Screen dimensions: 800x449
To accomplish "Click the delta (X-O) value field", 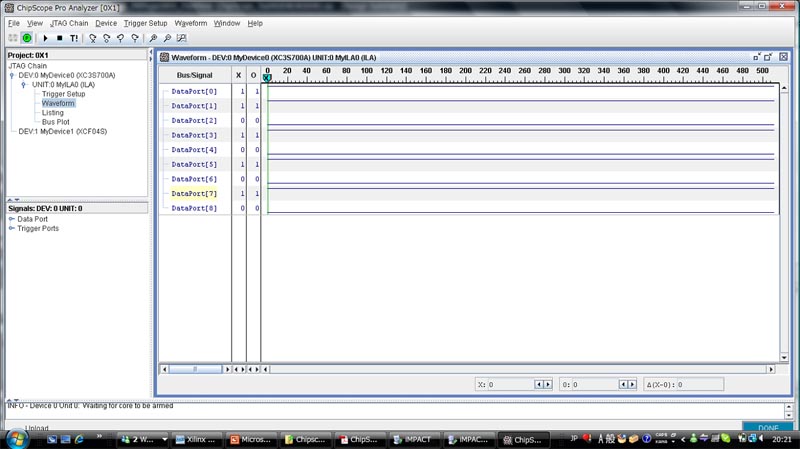I will coord(699,385).
